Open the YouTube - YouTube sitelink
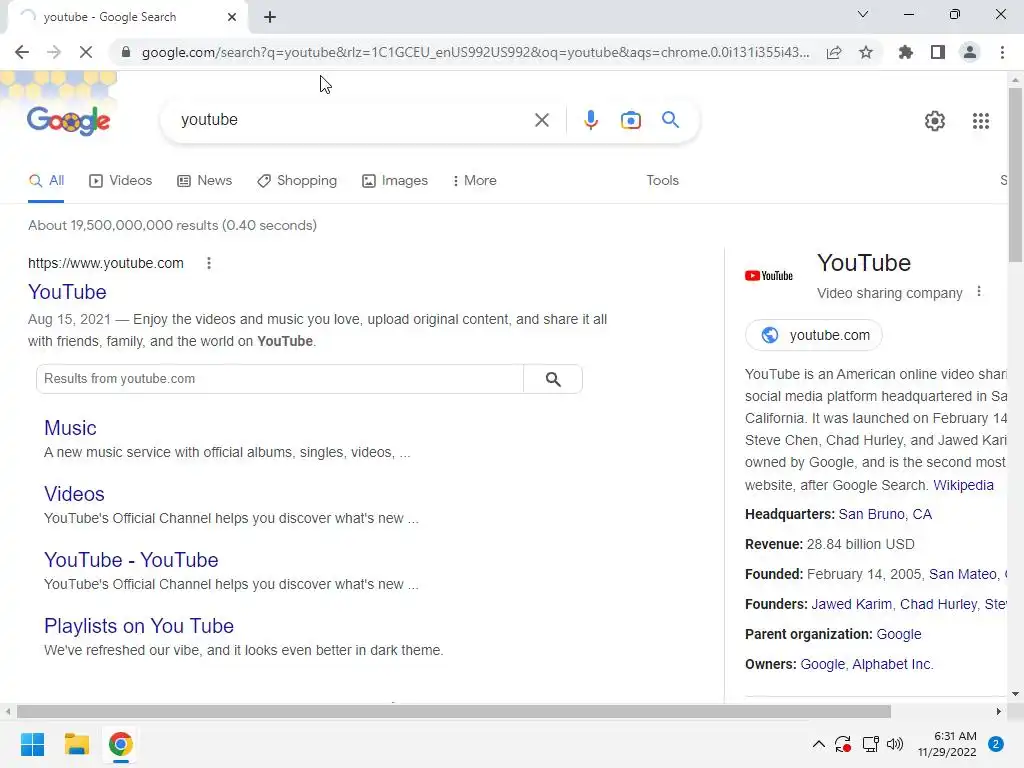Image resolution: width=1024 pixels, height=768 pixels. (131, 560)
